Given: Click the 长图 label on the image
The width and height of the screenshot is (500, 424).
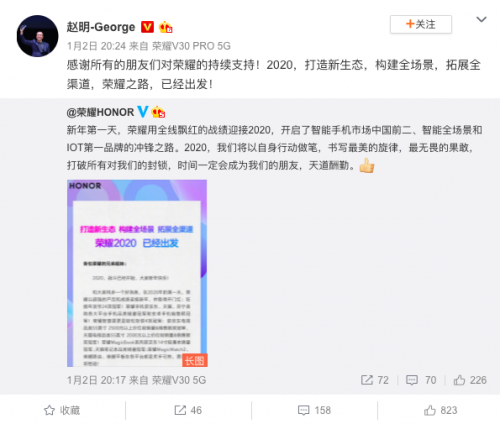Looking at the screenshot, I should (x=195, y=360).
